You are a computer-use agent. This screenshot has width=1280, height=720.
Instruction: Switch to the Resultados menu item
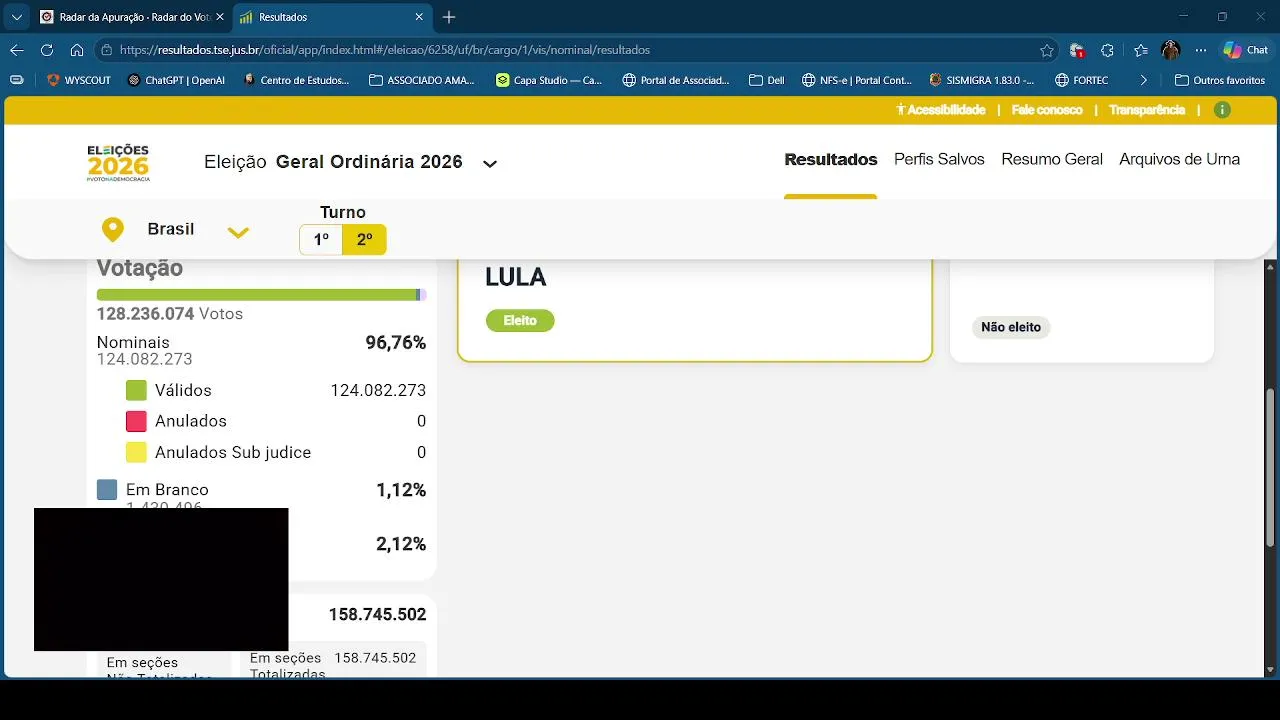831,159
